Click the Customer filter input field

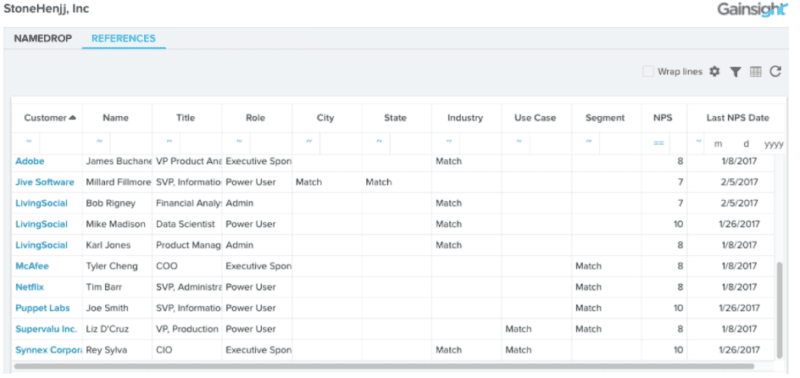coord(61,143)
